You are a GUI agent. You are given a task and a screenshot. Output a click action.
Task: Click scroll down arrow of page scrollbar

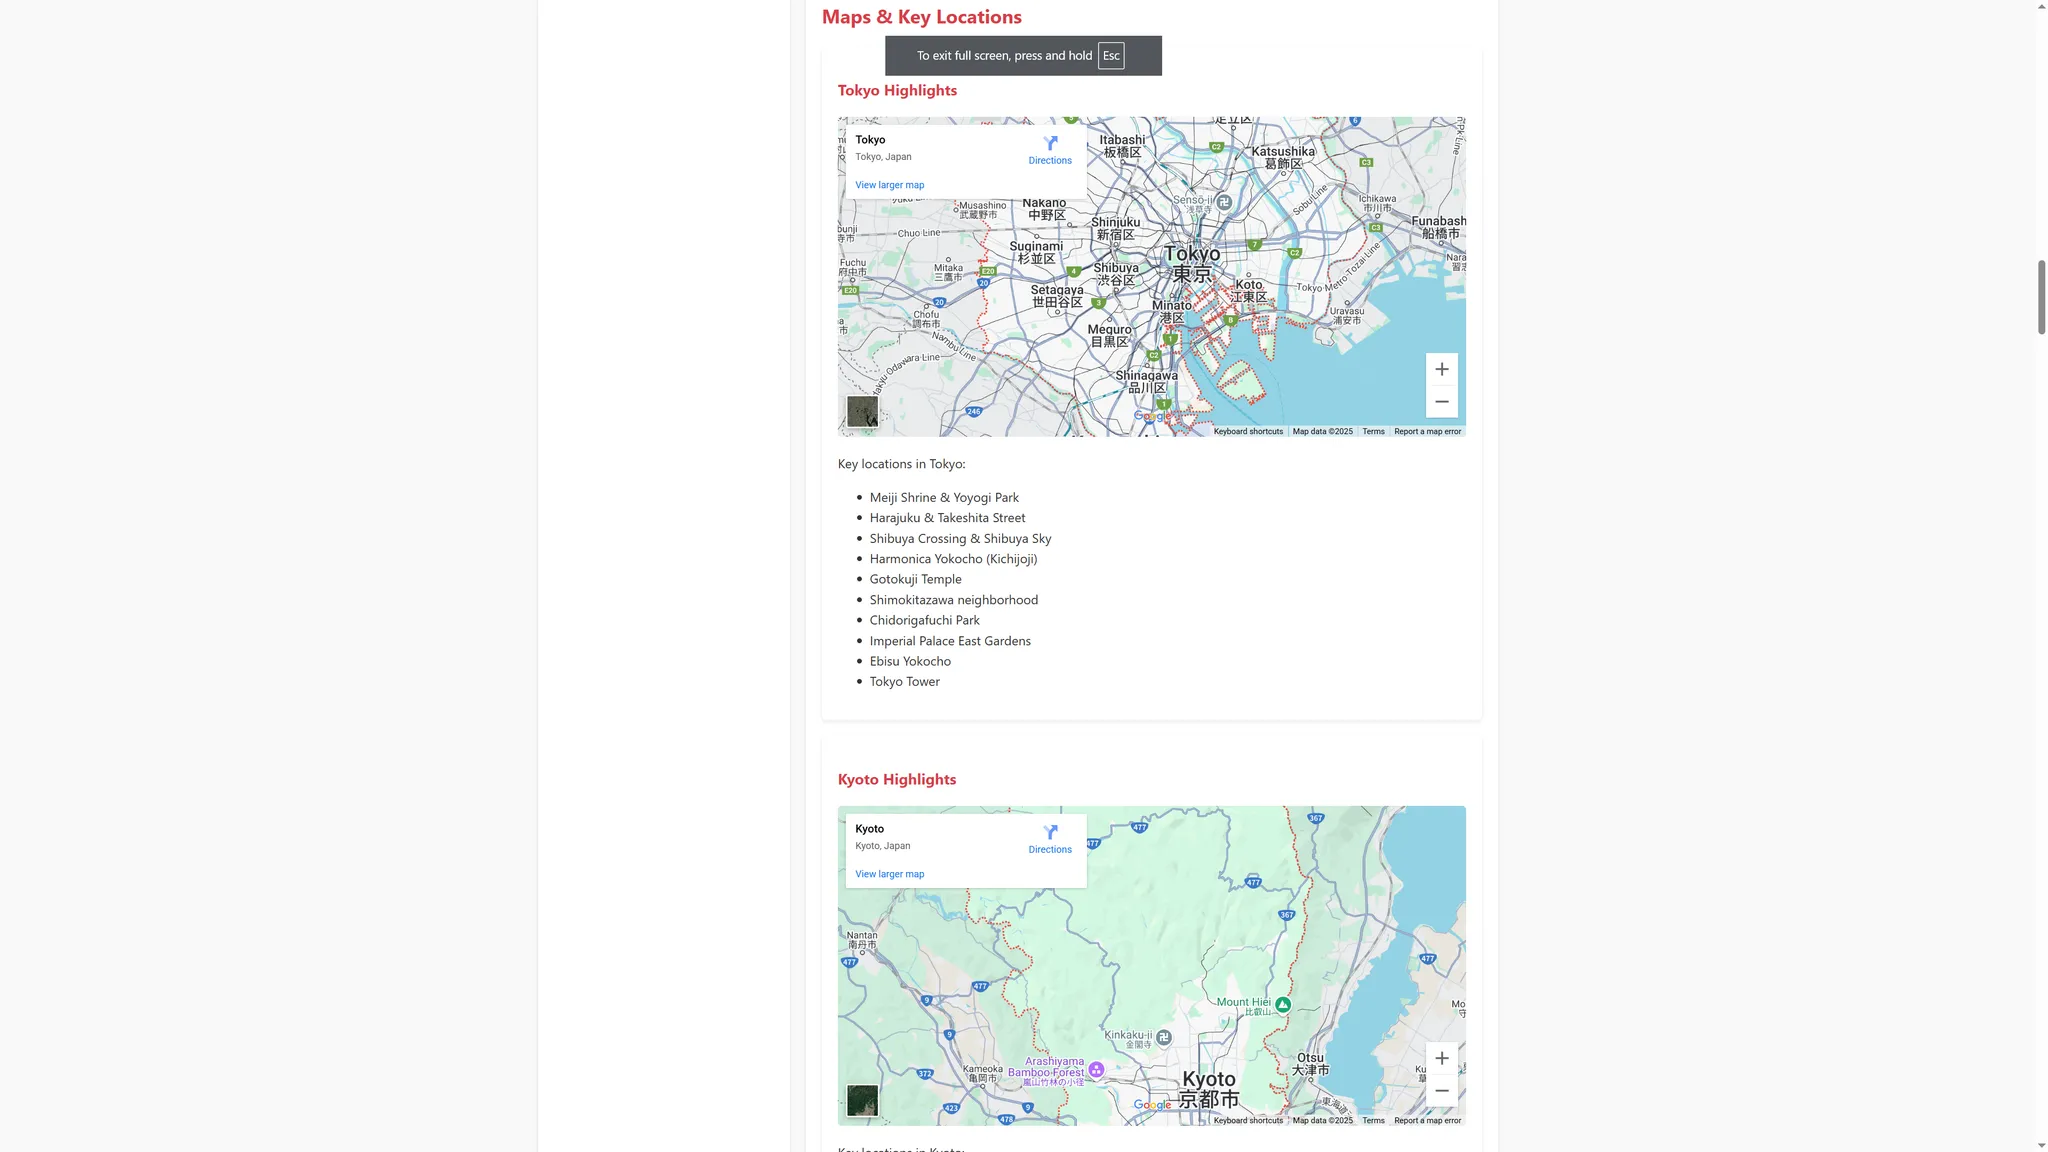2041,1145
